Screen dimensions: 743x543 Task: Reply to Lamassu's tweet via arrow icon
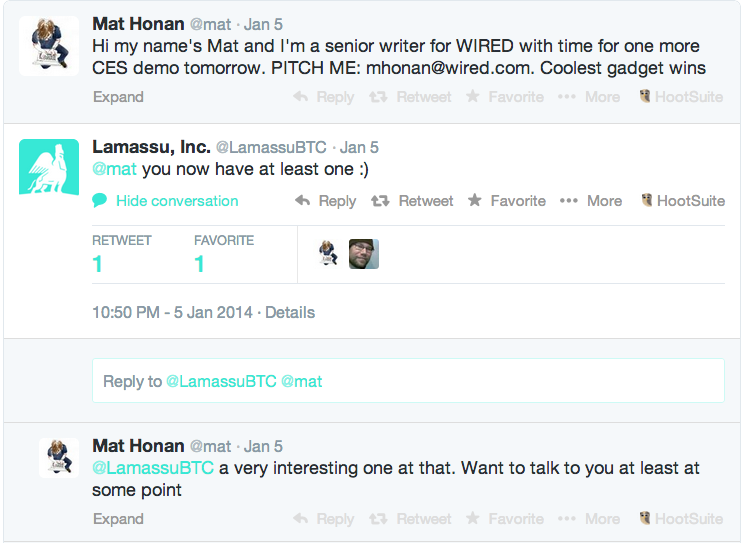(303, 201)
